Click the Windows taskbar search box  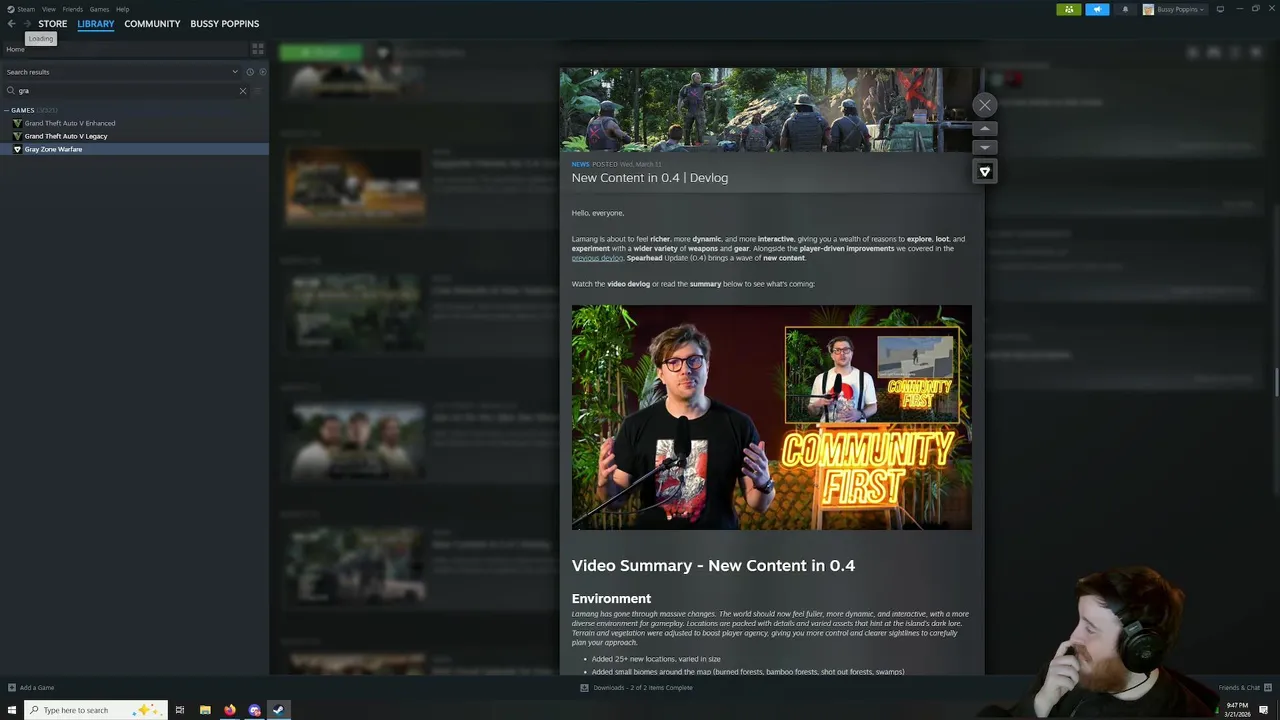[96, 710]
